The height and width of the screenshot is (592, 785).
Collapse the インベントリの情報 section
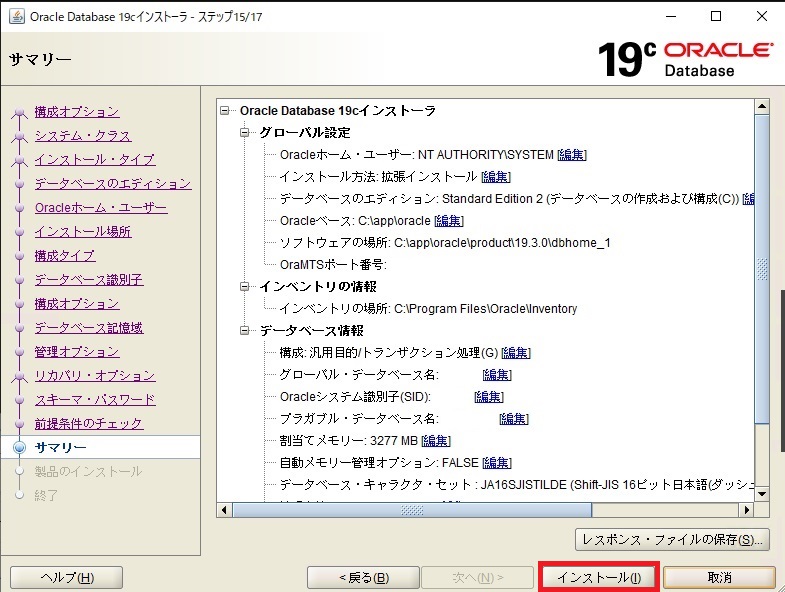244,286
